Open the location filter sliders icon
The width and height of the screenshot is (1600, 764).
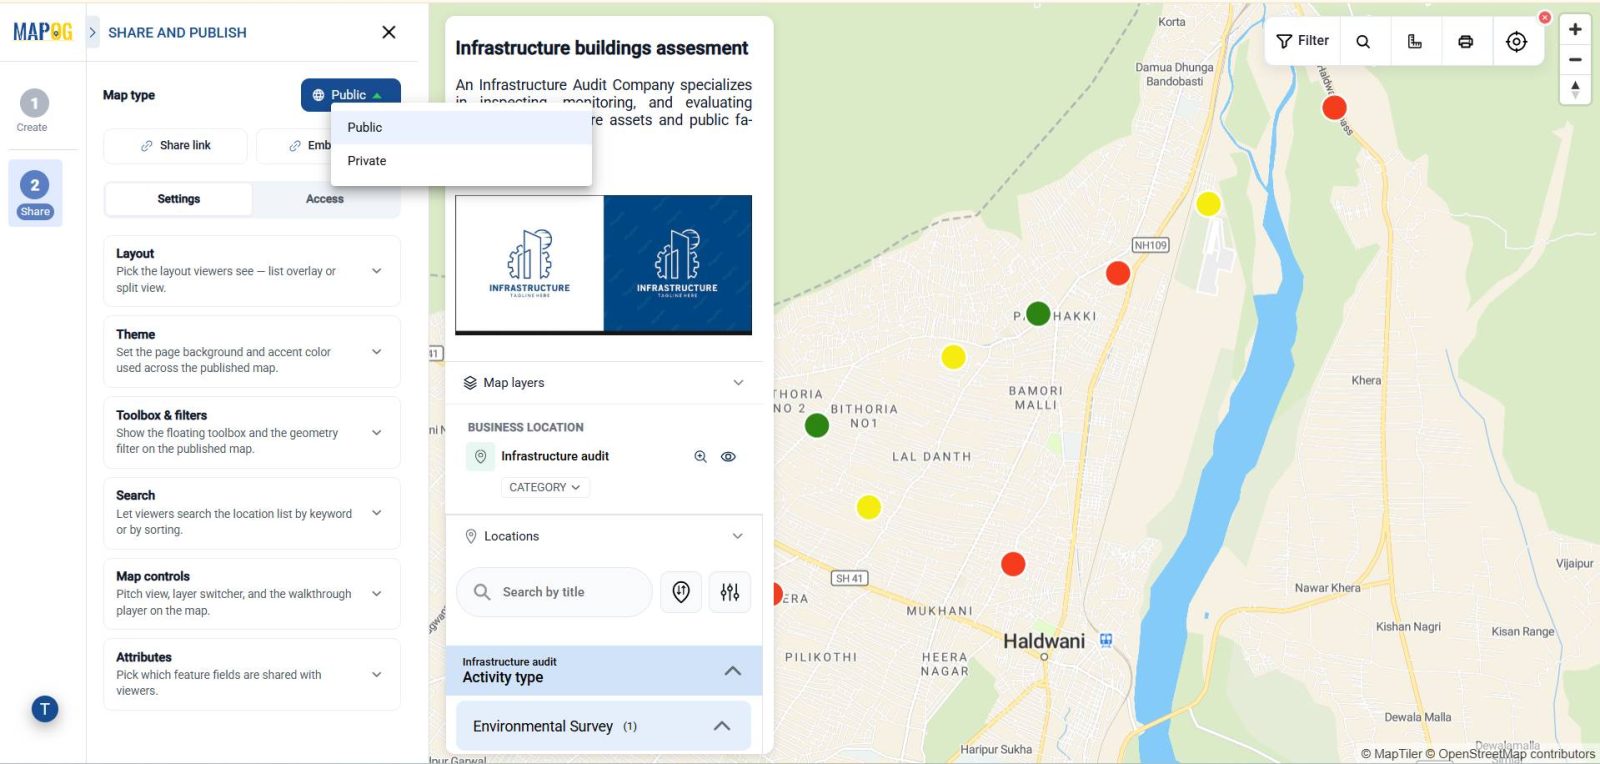coord(730,592)
